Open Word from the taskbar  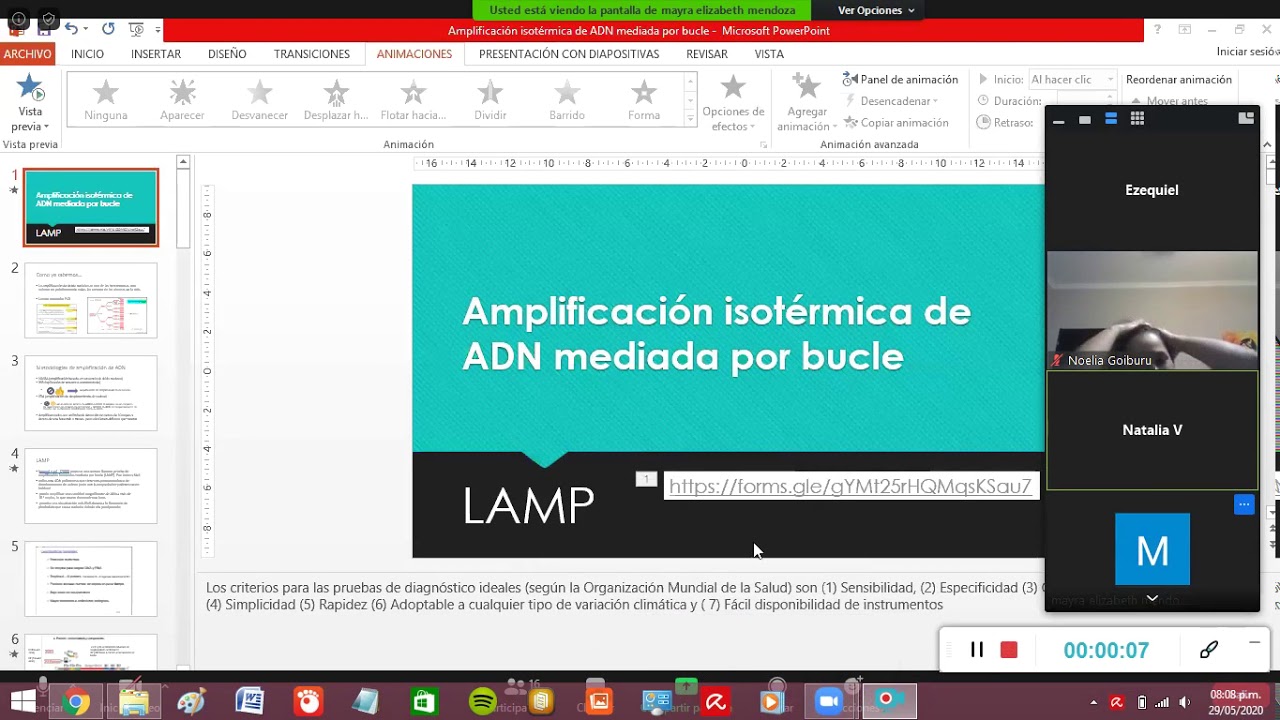tap(249, 702)
